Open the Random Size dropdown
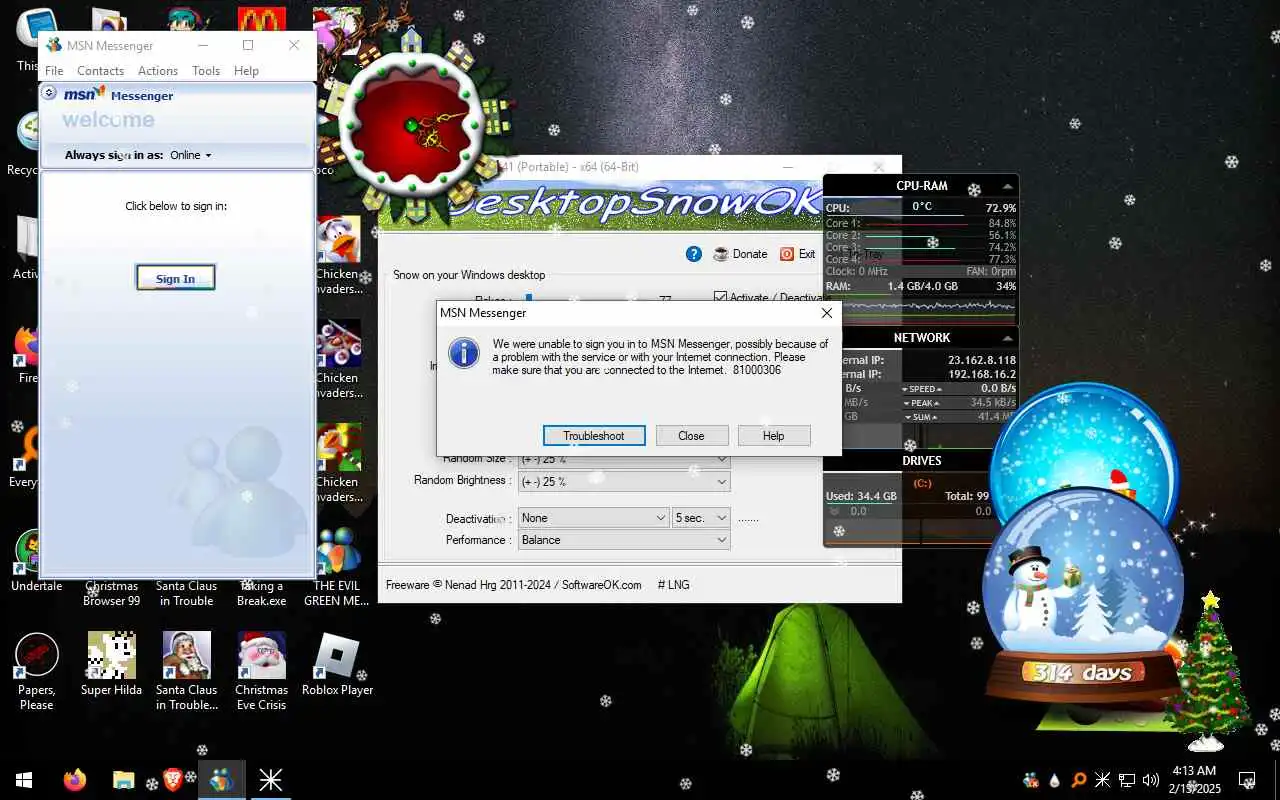This screenshot has height=800, width=1280. [x=624, y=459]
